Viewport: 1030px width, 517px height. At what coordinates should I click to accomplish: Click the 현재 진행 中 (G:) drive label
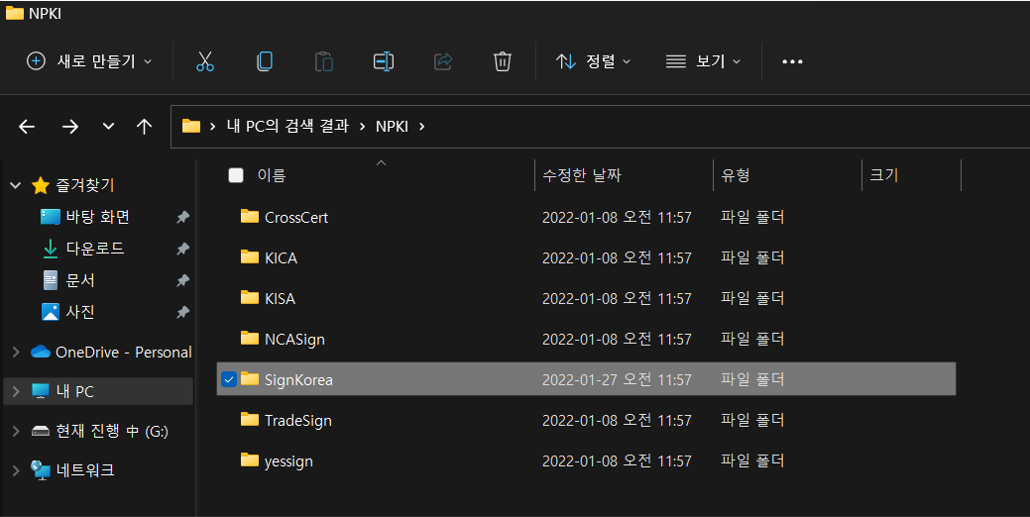pyautogui.click(x=112, y=432)
